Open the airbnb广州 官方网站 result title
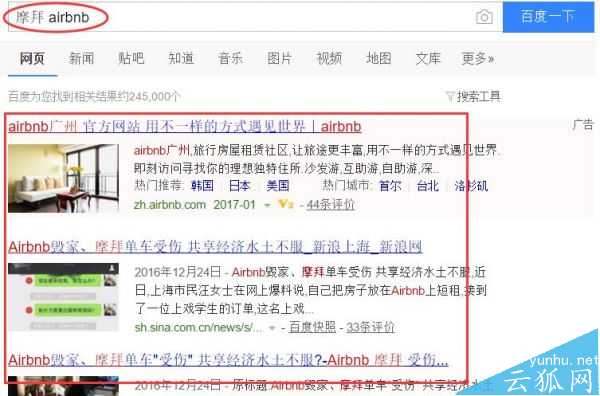The image size is (600, 396). (185, 126)
